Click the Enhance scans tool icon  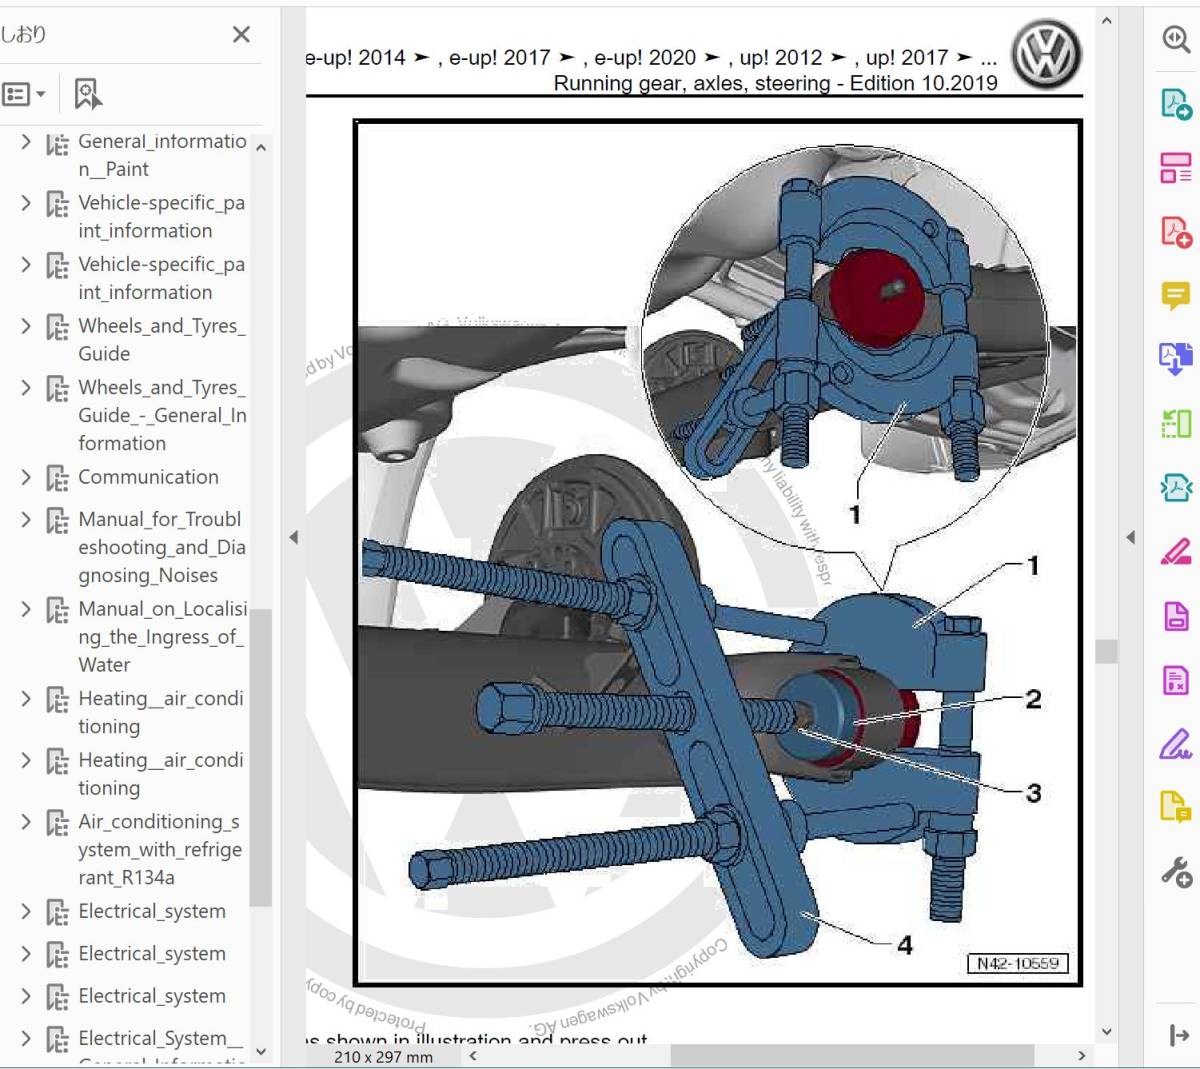pos(1176,487)
